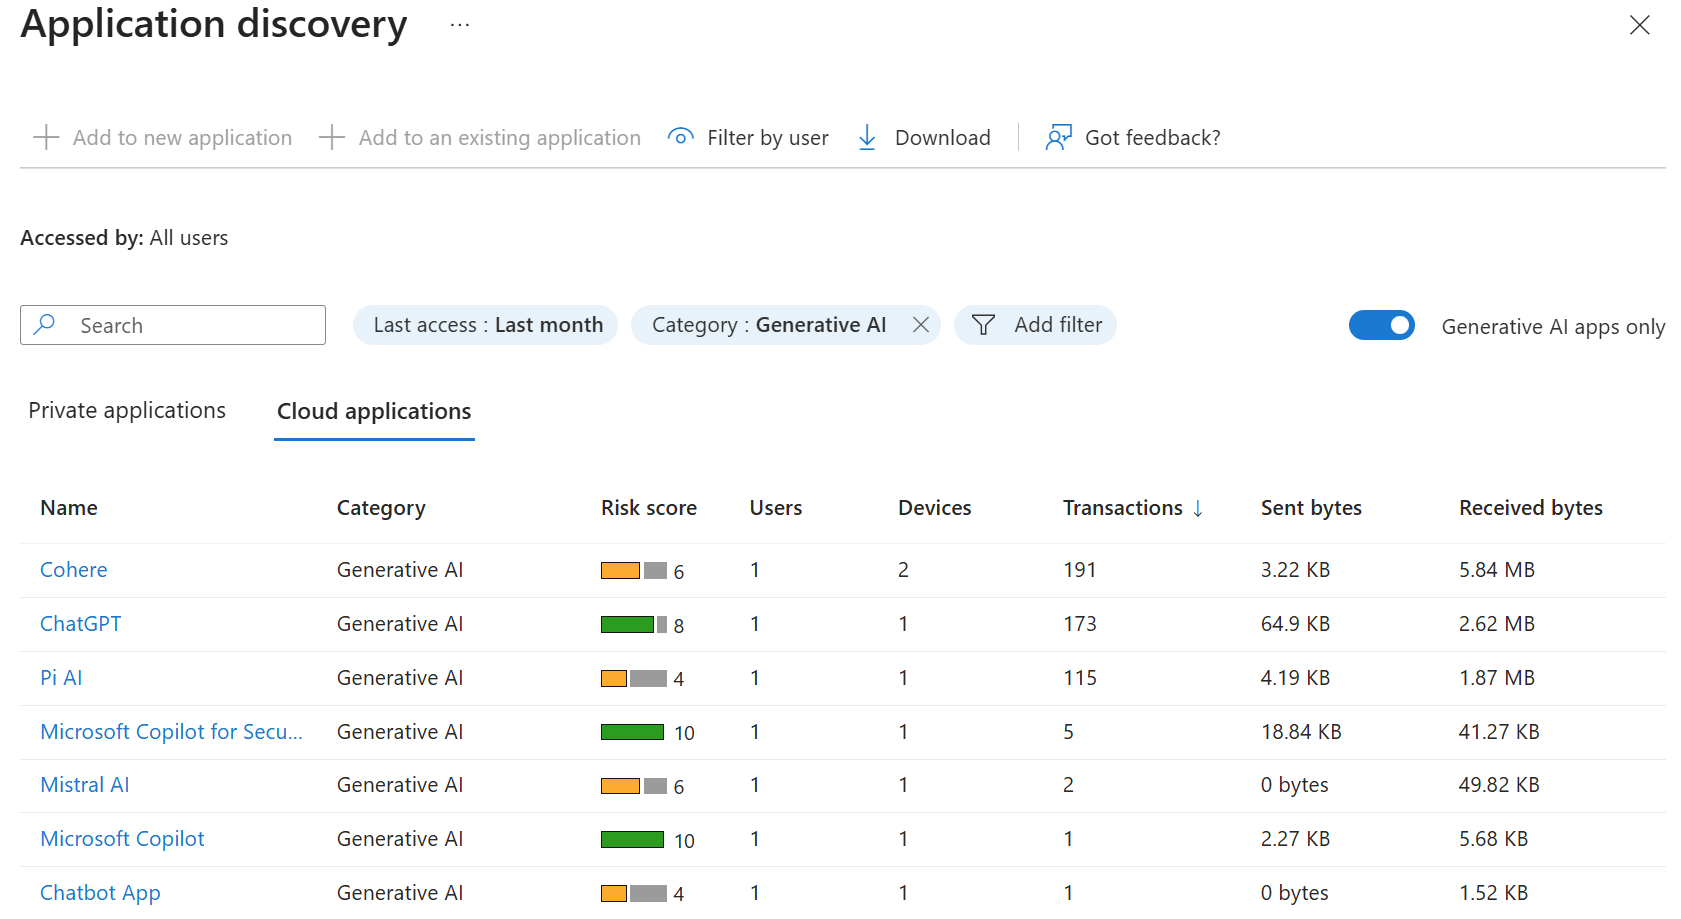Sort by Transactions column header text
This screenshot has height=919, width=1681.
click(x=1123, y=508)
